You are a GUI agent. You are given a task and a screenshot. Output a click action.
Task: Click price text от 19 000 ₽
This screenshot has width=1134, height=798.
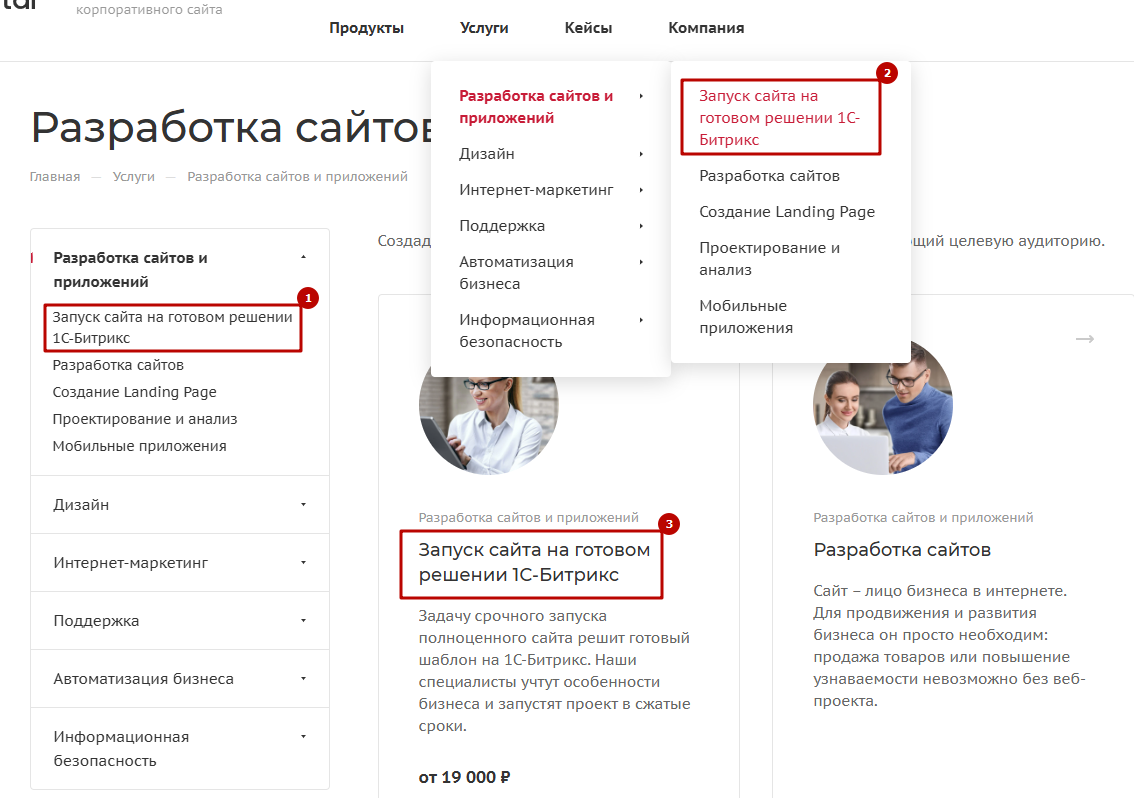(464, 777)
